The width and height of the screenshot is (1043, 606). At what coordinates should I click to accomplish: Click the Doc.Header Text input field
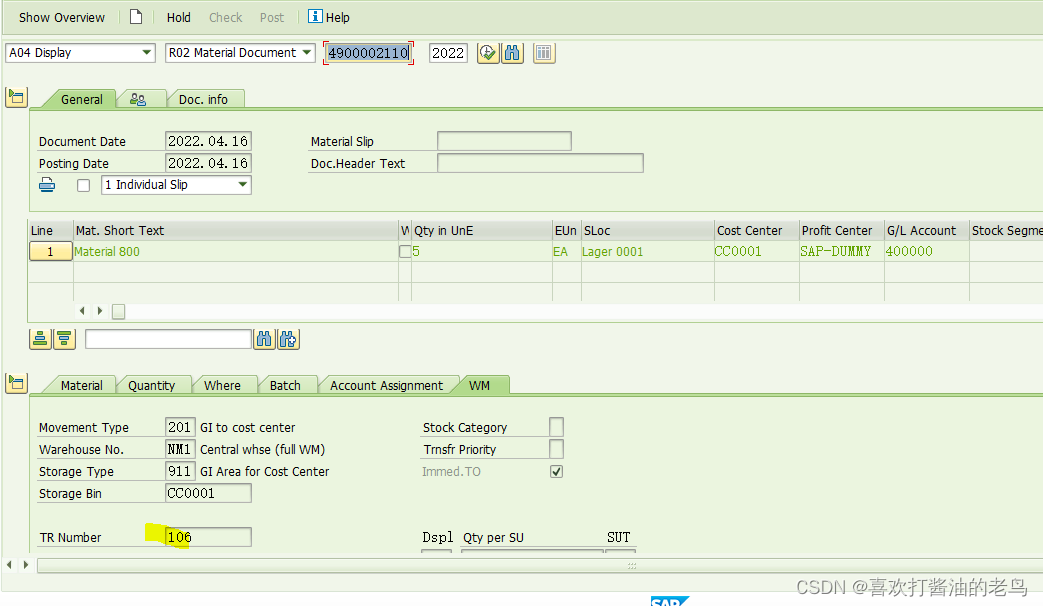pyautogui.click(x=540, y=163)
